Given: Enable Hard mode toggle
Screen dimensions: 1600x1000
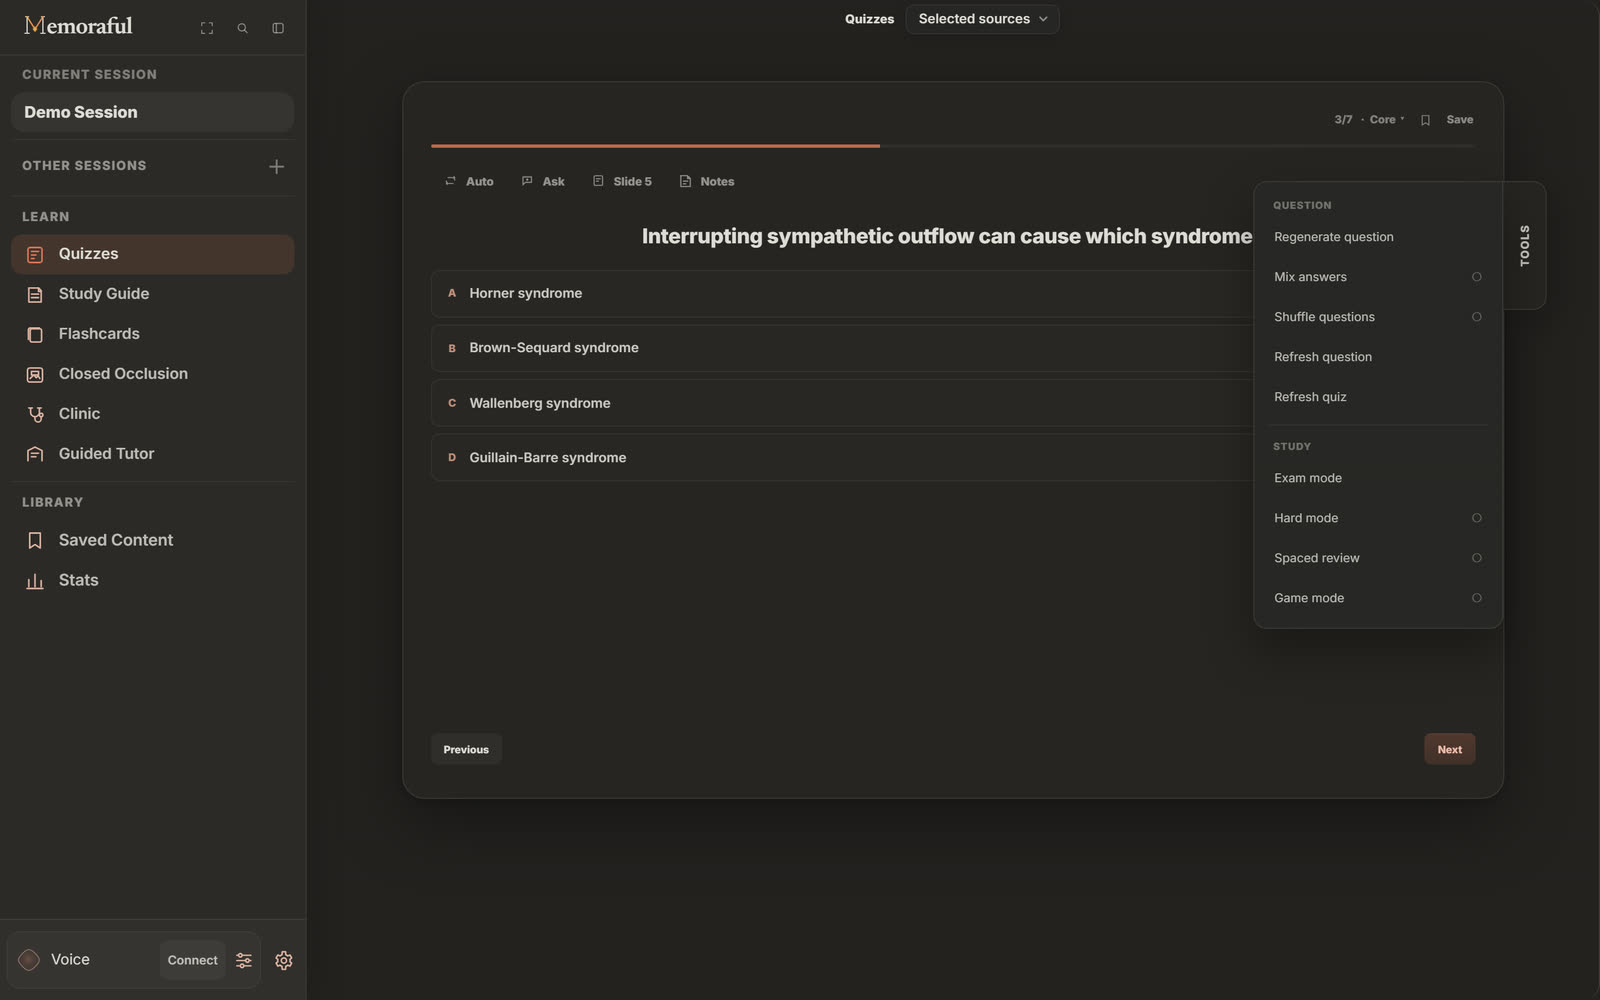Looking at the screenshot, I should (x=1476, y=518).
